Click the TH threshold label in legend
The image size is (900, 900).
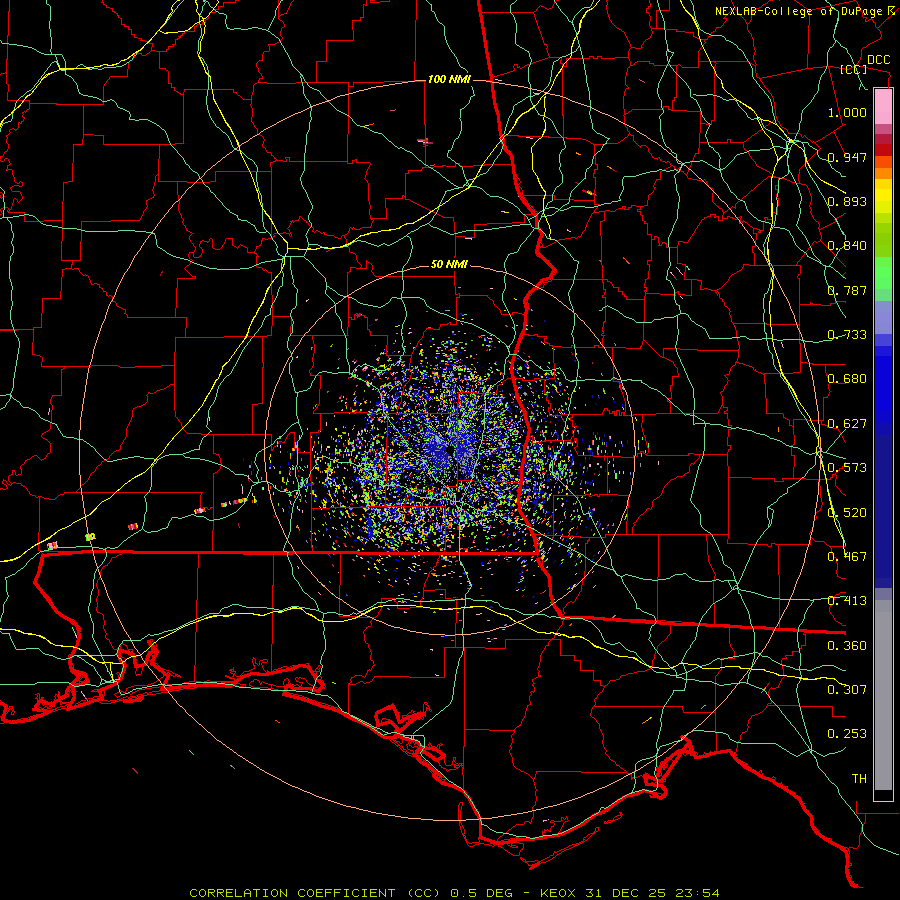click(859, 779)
